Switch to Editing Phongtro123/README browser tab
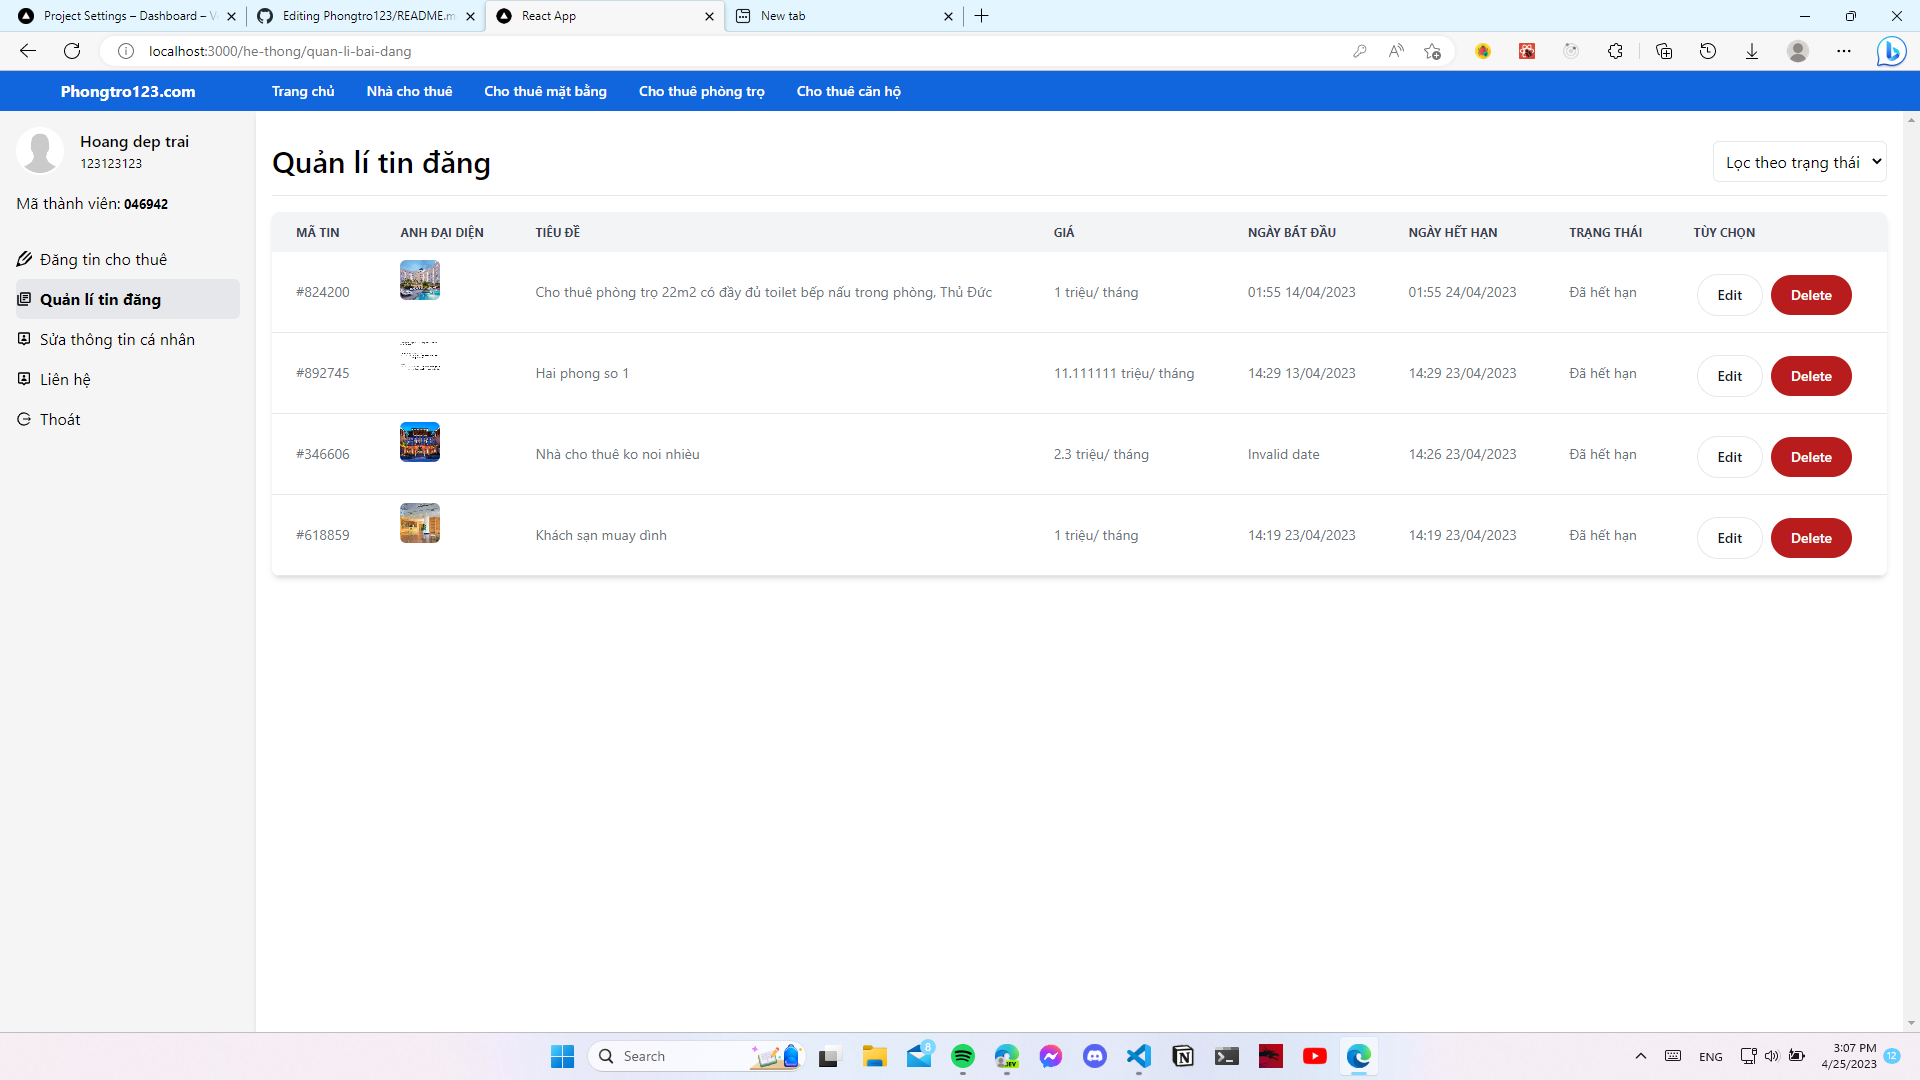The image size is (1920, 1080). [365, 16]
